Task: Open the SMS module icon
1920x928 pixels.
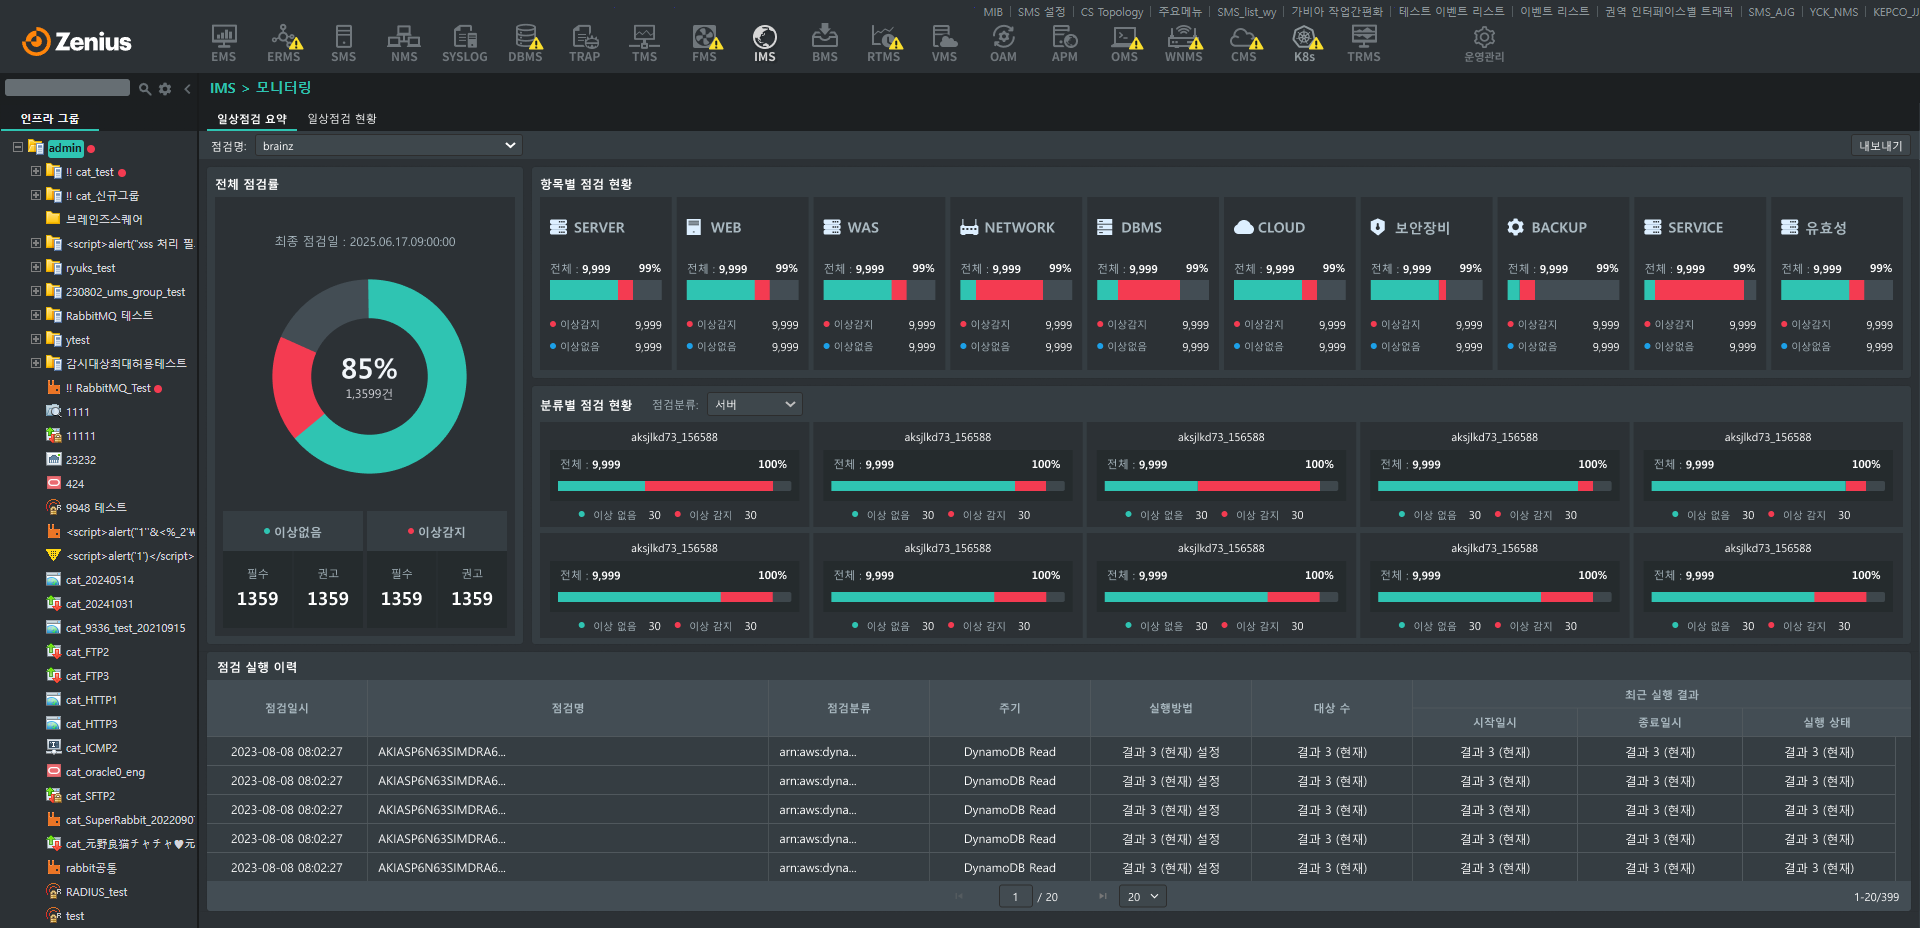Action: (344, 43)
